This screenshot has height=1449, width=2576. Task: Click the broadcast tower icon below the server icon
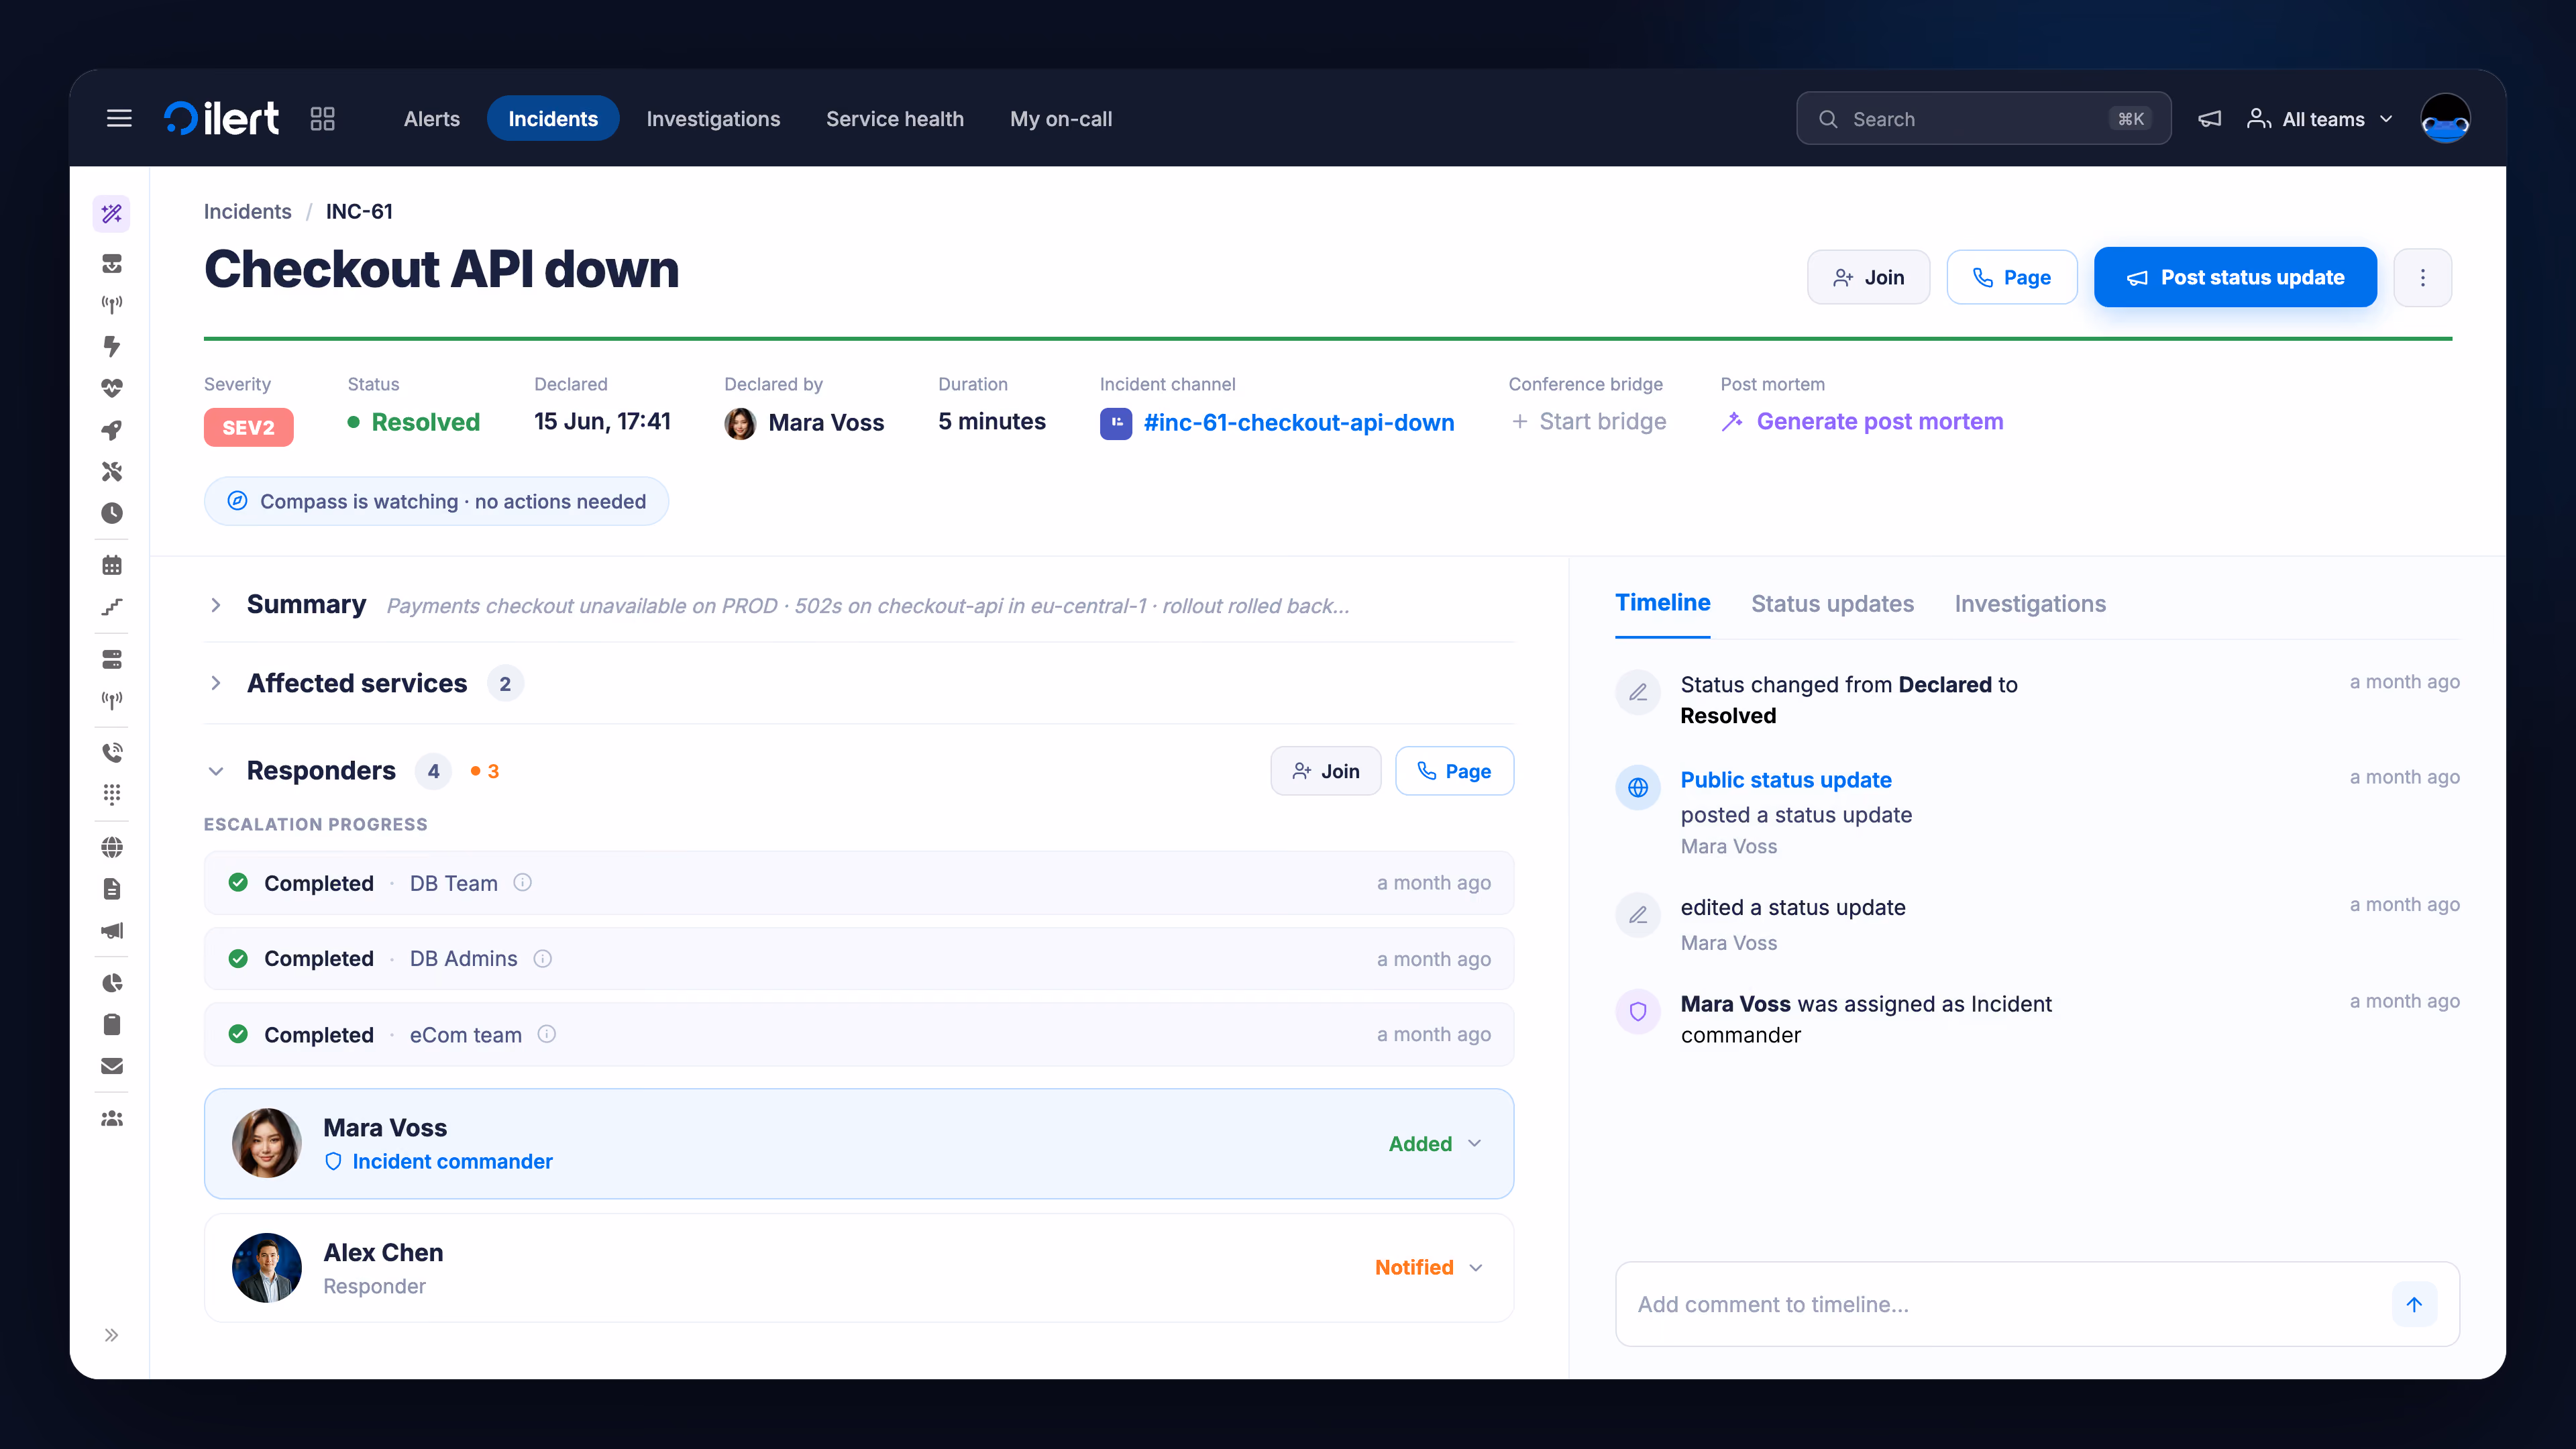[x=112, y=700]
